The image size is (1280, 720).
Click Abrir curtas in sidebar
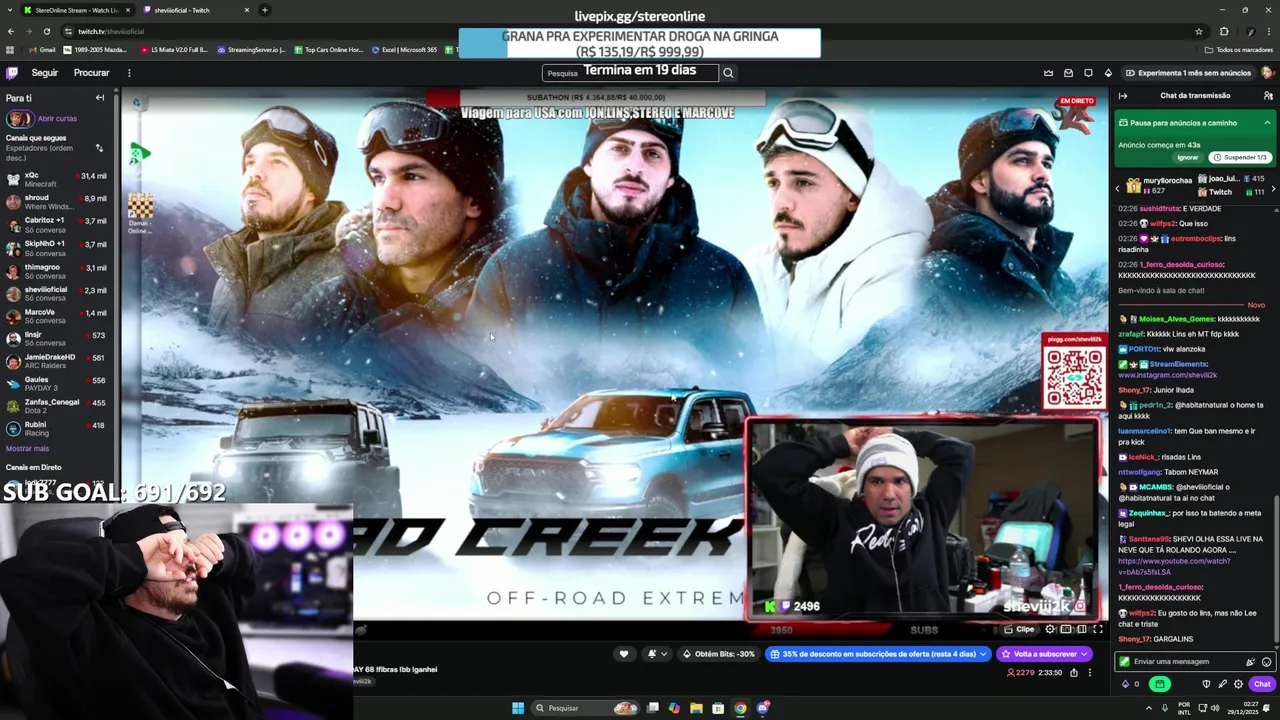pyautogui.click(x=57, y=119)
